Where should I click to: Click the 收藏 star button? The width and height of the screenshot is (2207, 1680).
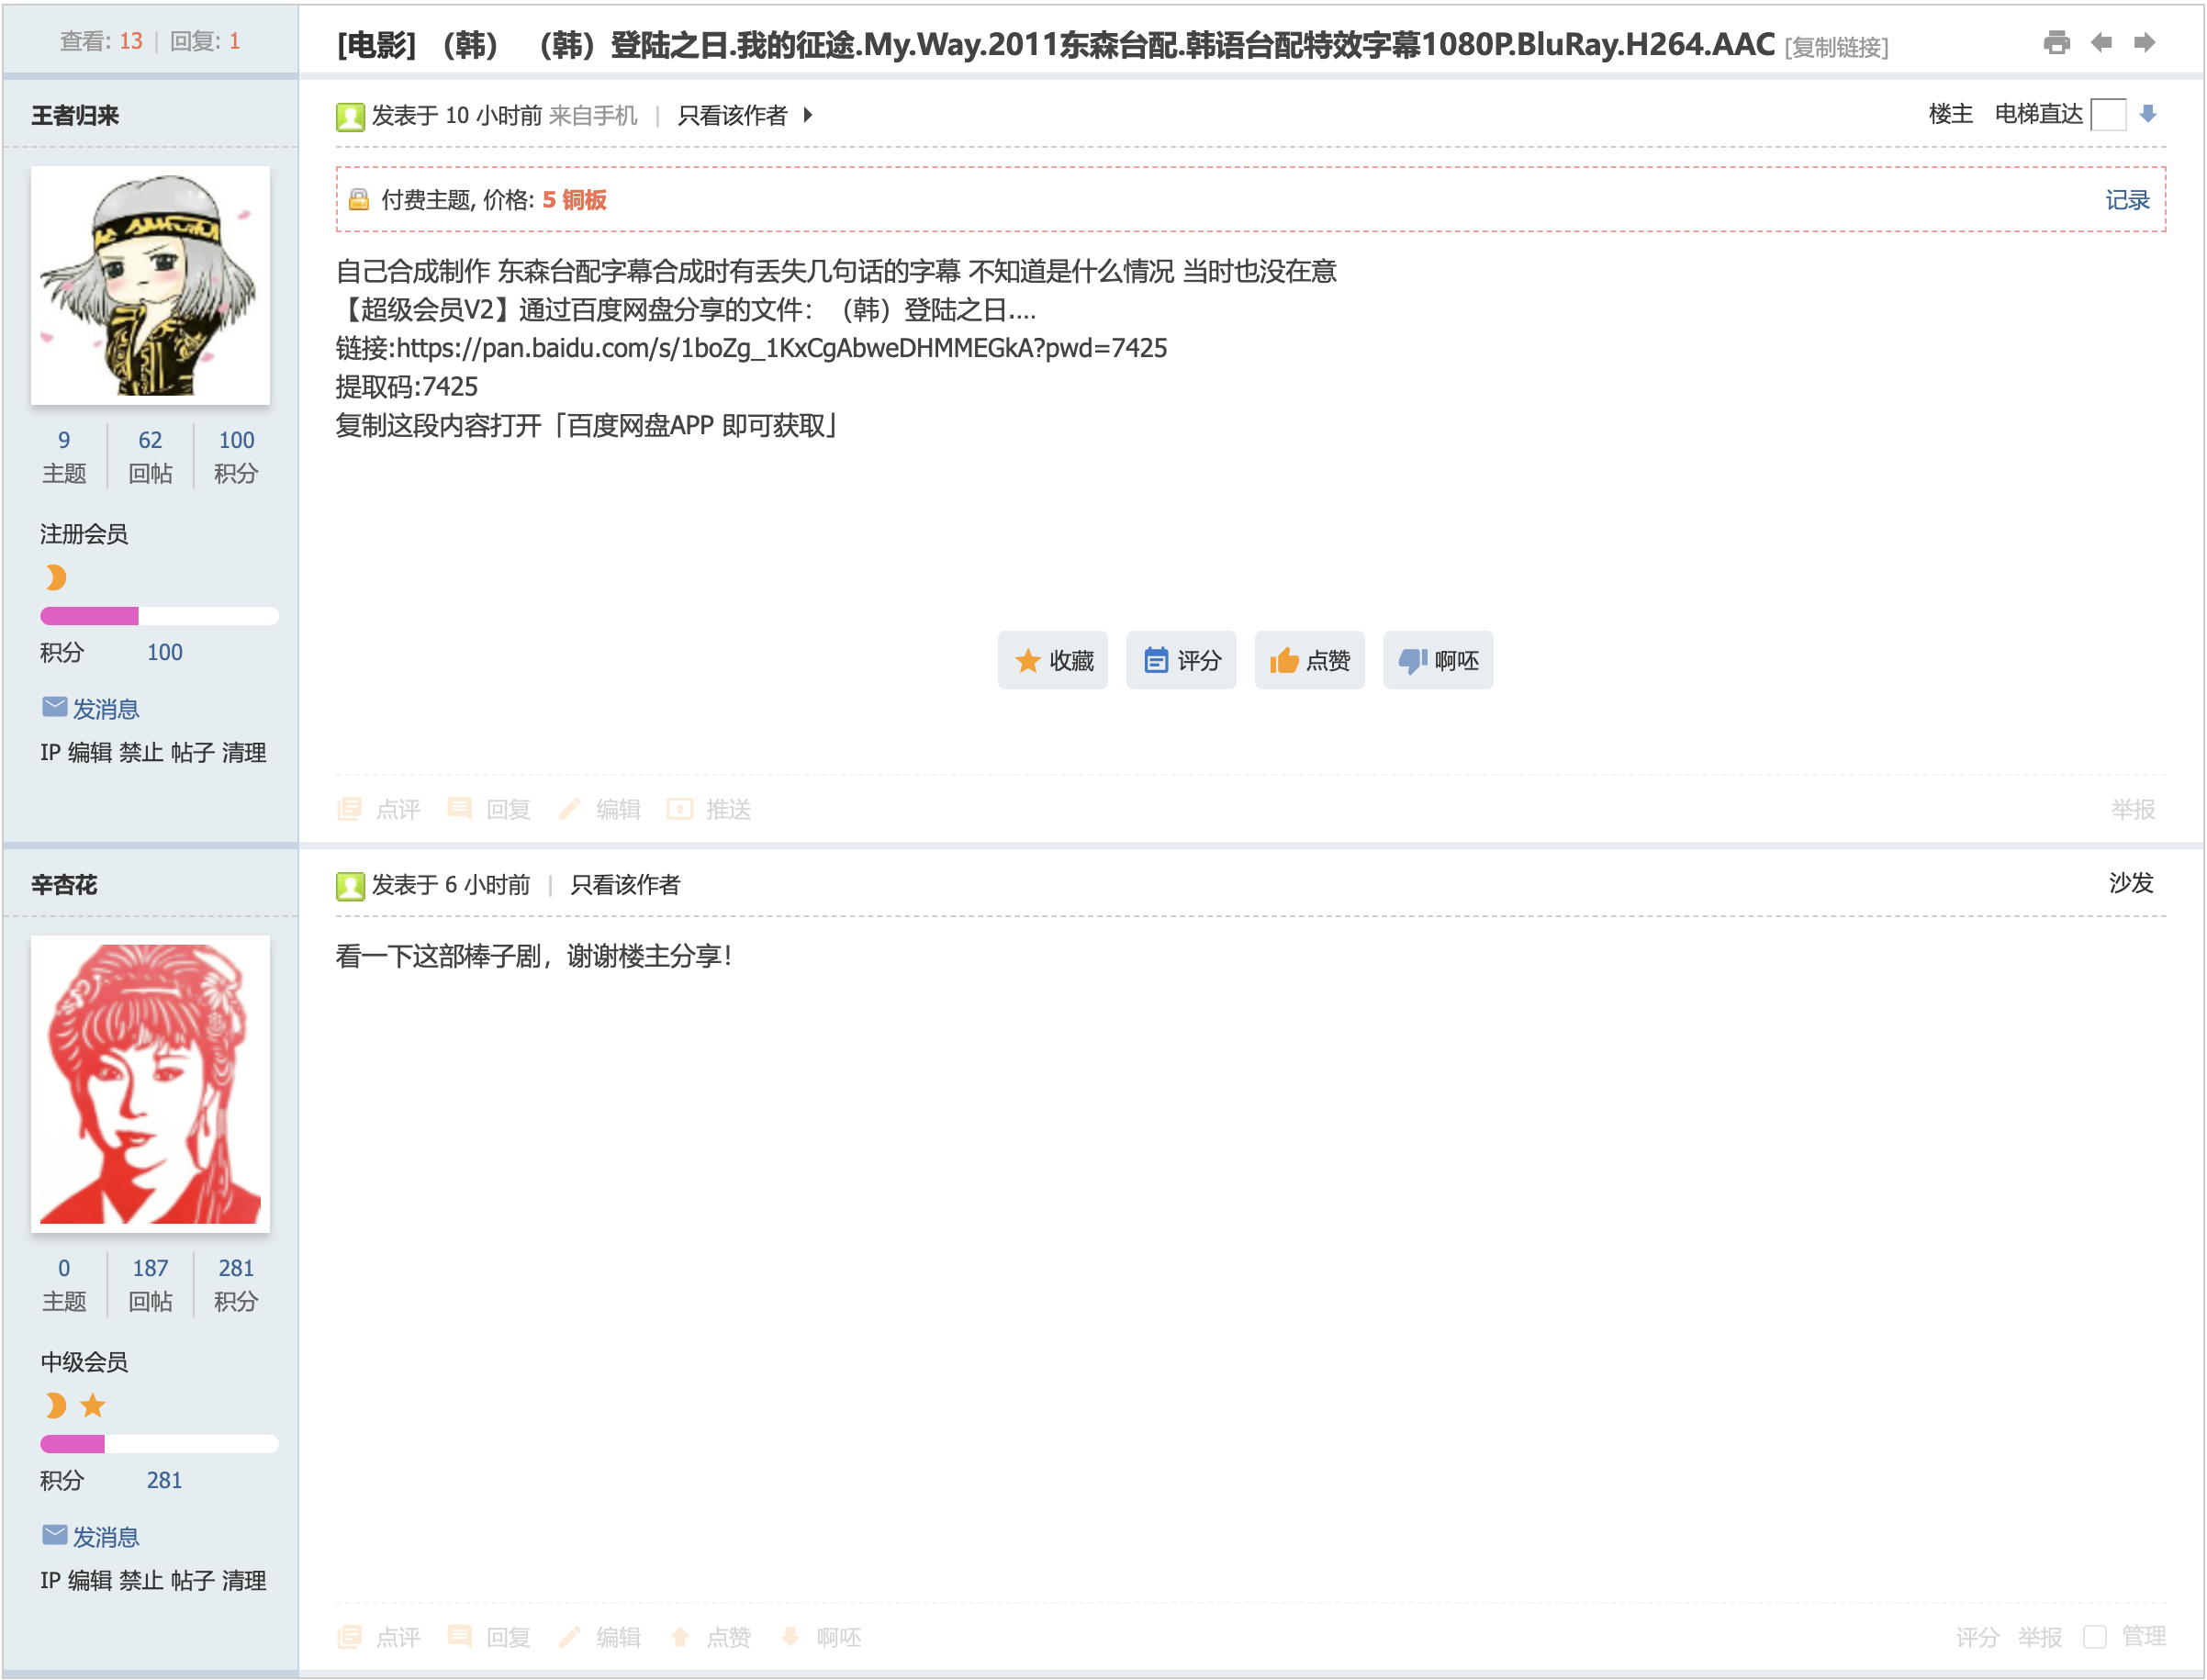[x=1052, y=660]
